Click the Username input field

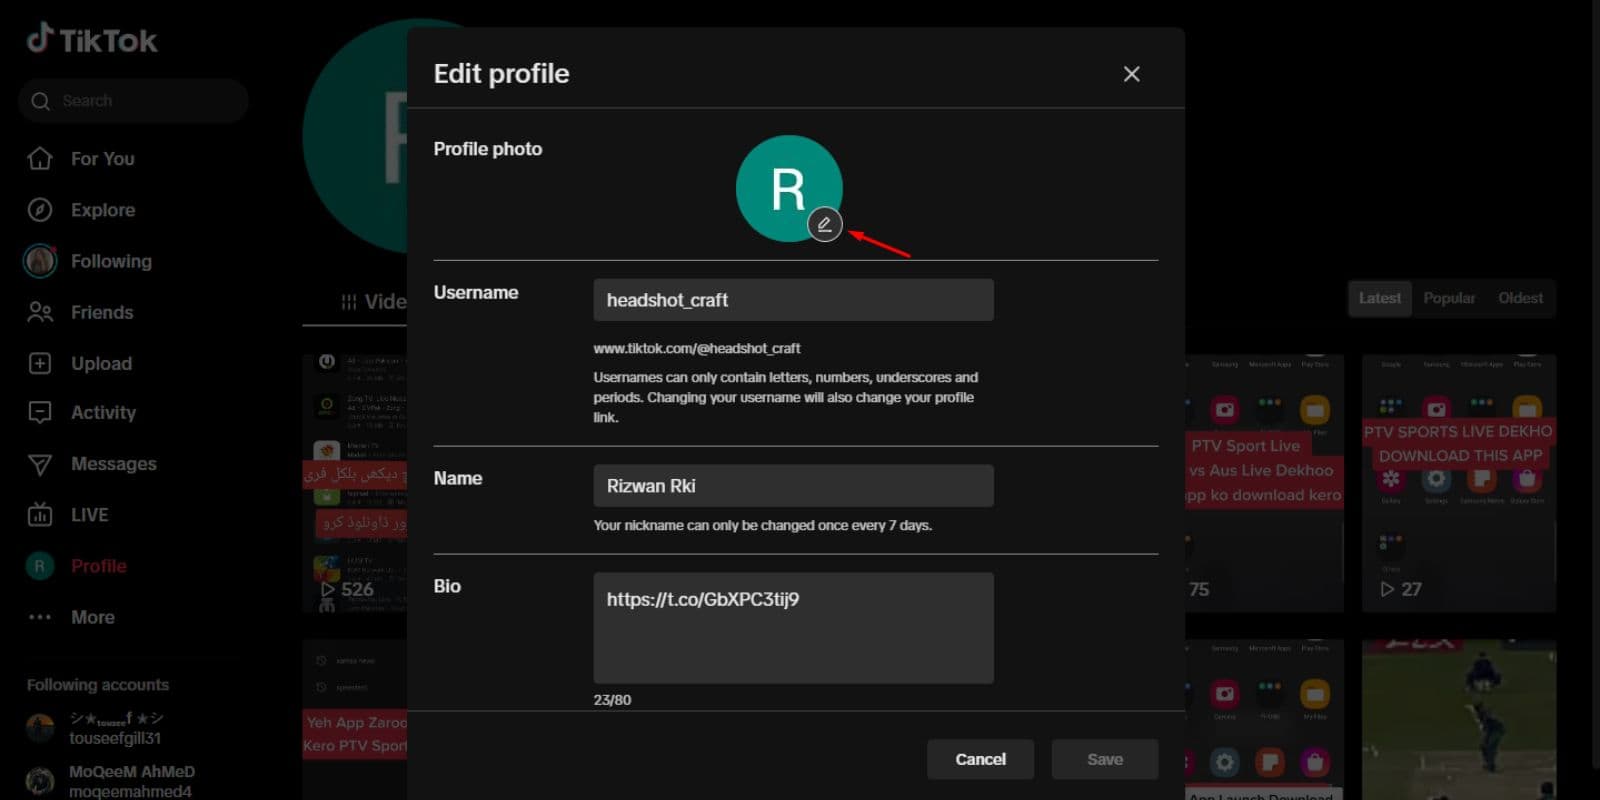pyautogui.click(x=793, y=300)
